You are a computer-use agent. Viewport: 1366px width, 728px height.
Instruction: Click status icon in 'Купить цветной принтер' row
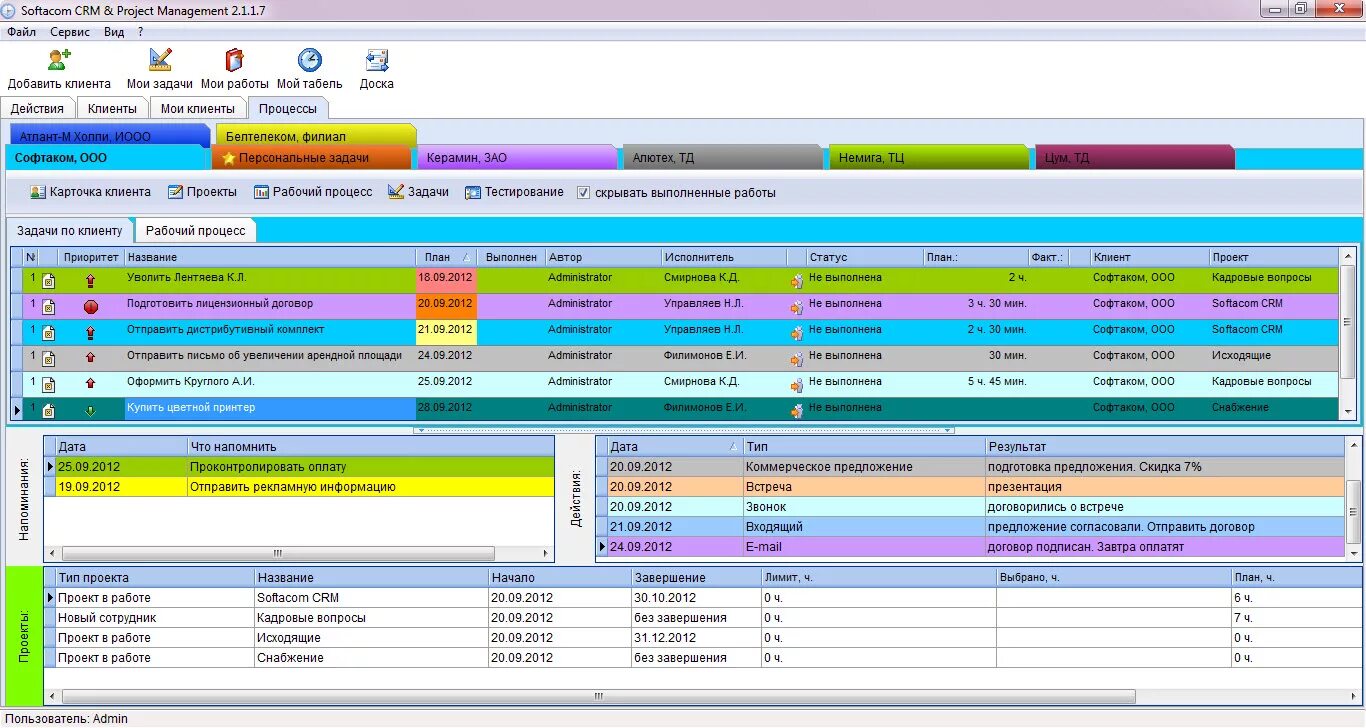[797, 411]
